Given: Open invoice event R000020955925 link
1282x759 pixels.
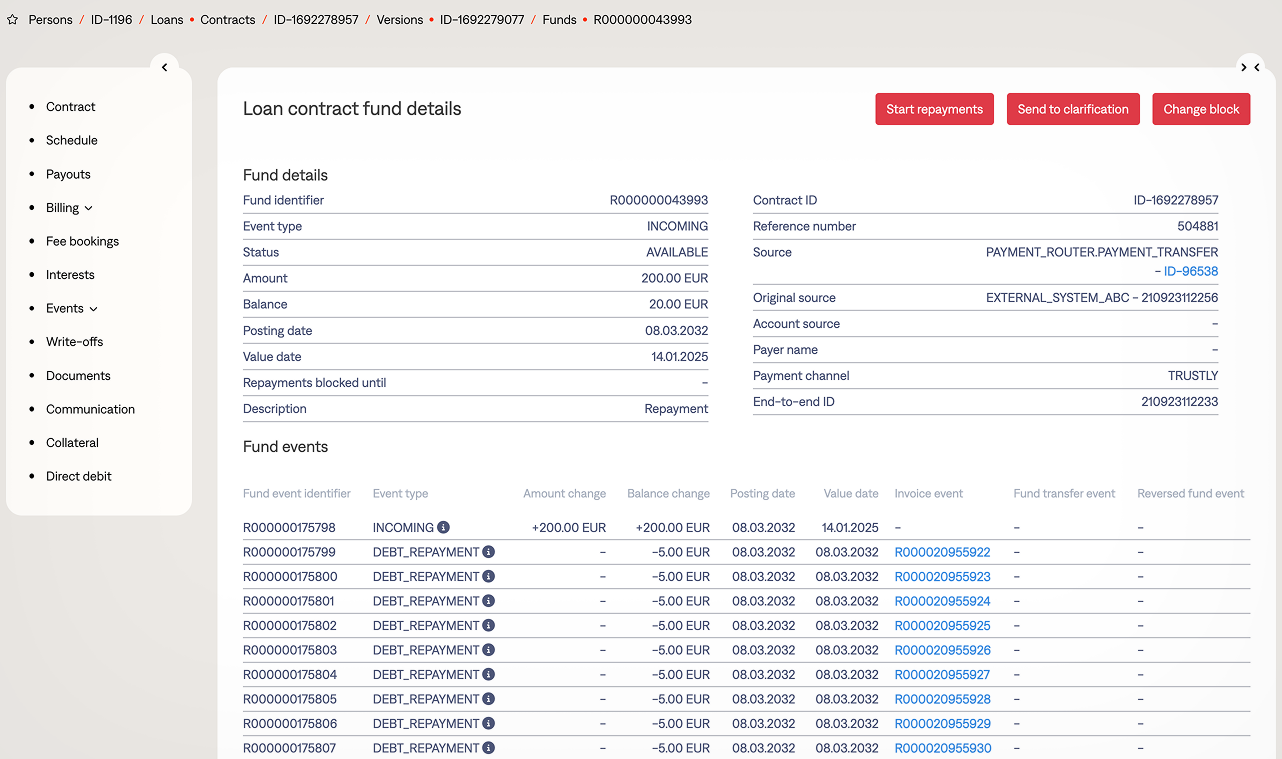Looking at the screenshot, I should tap(942, 626).
